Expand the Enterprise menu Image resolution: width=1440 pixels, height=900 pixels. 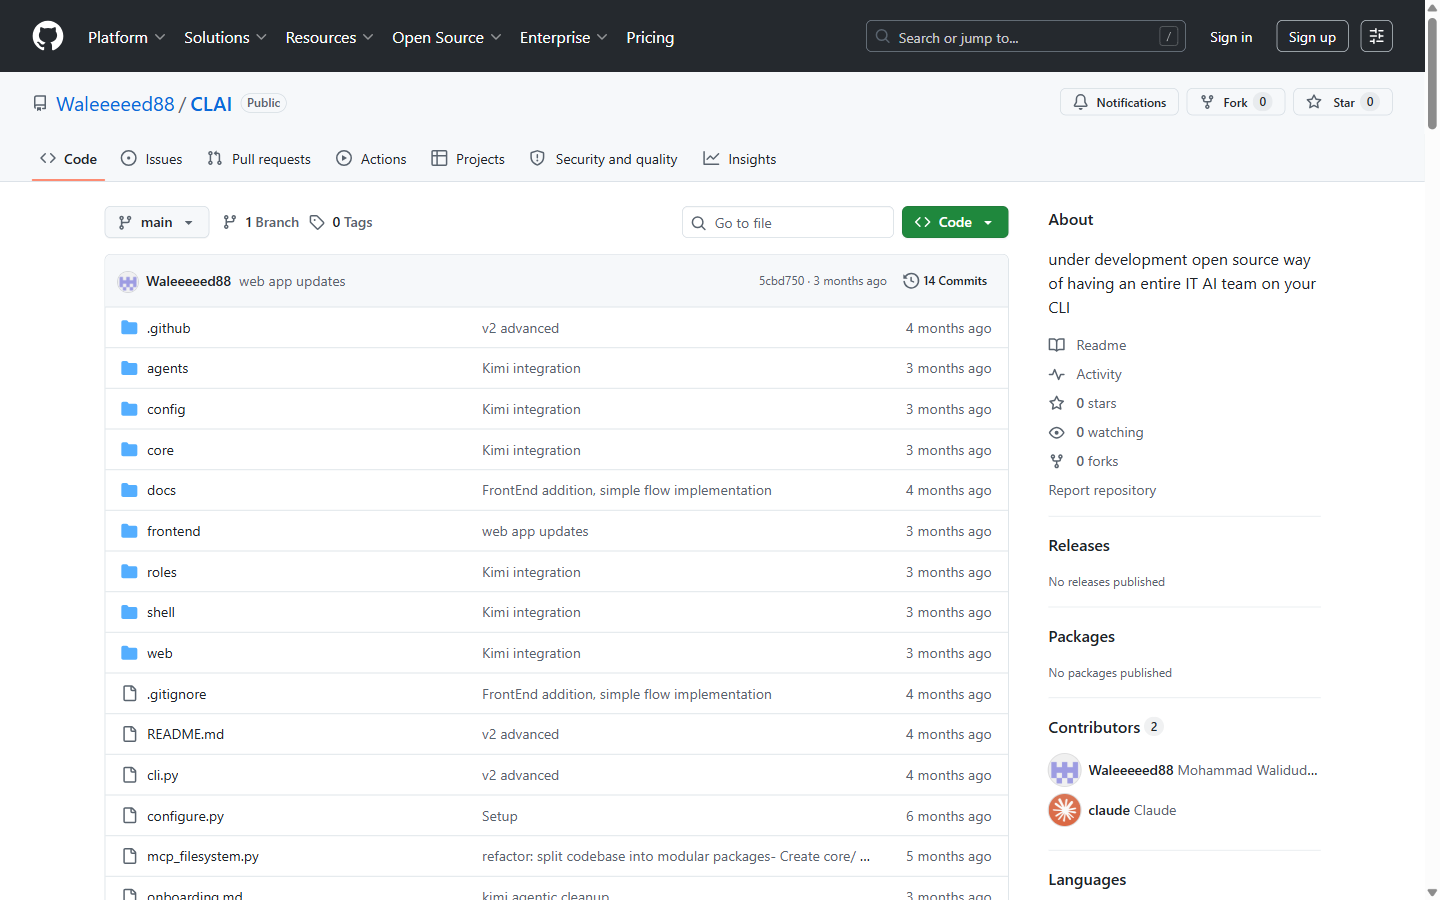tap(563, 37)
